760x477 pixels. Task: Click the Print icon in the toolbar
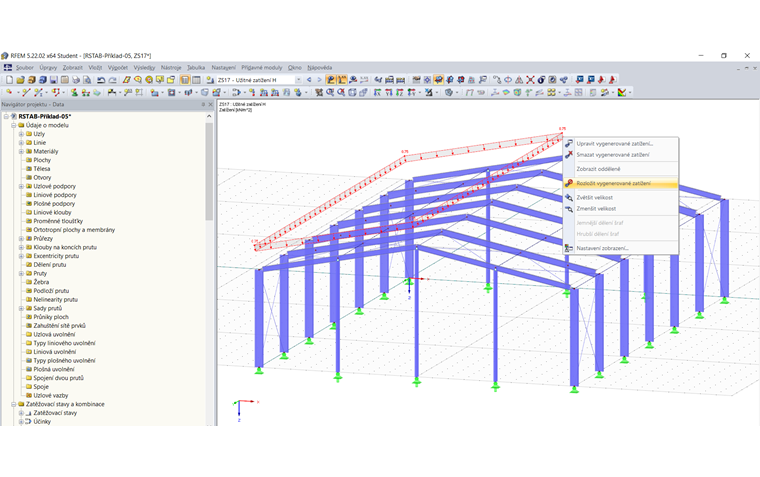point(76,80)
